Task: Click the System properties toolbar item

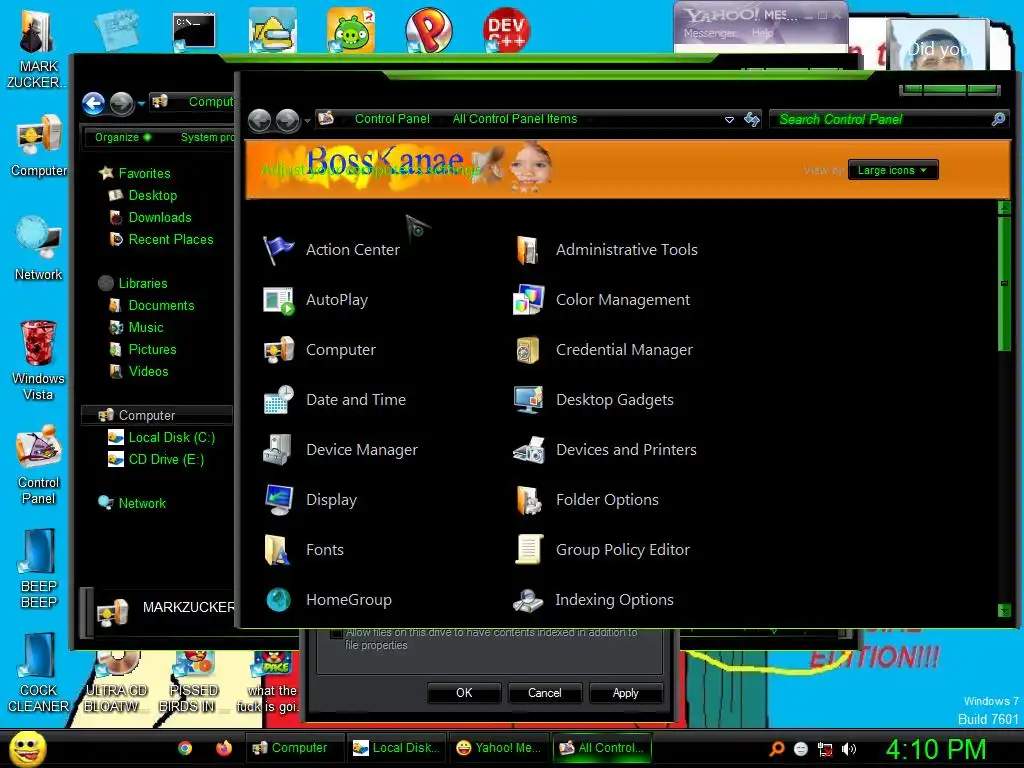Action: 206,137
